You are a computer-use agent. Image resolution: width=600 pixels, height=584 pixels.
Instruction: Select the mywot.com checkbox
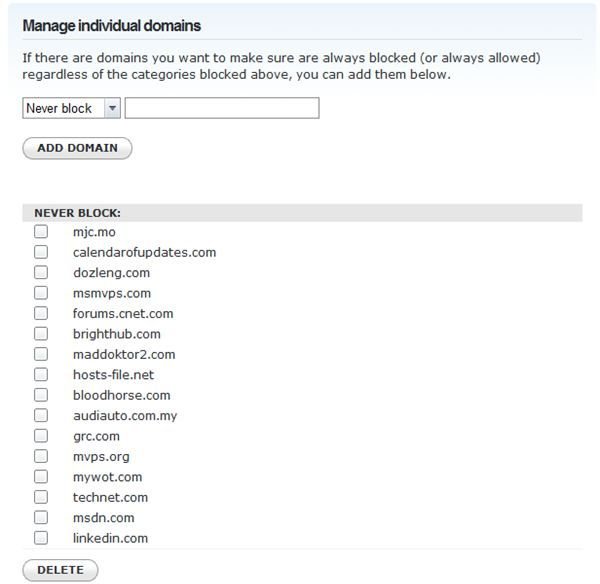click(41, 477)
